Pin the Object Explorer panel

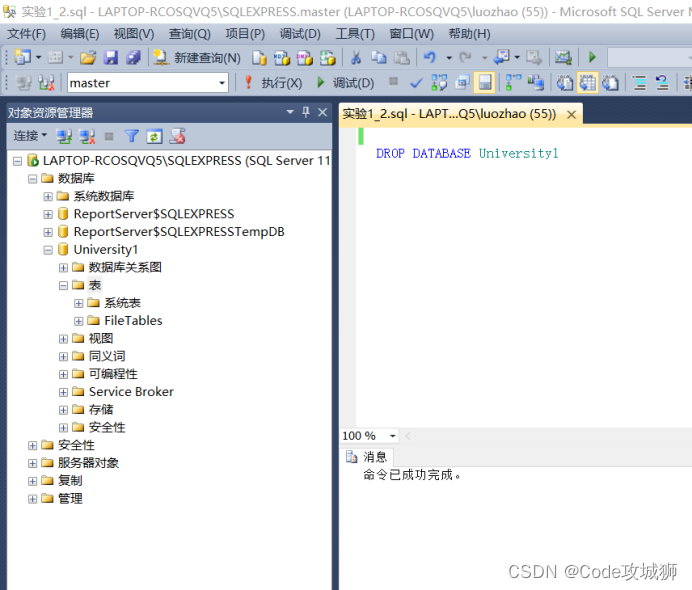pos(306,112)
